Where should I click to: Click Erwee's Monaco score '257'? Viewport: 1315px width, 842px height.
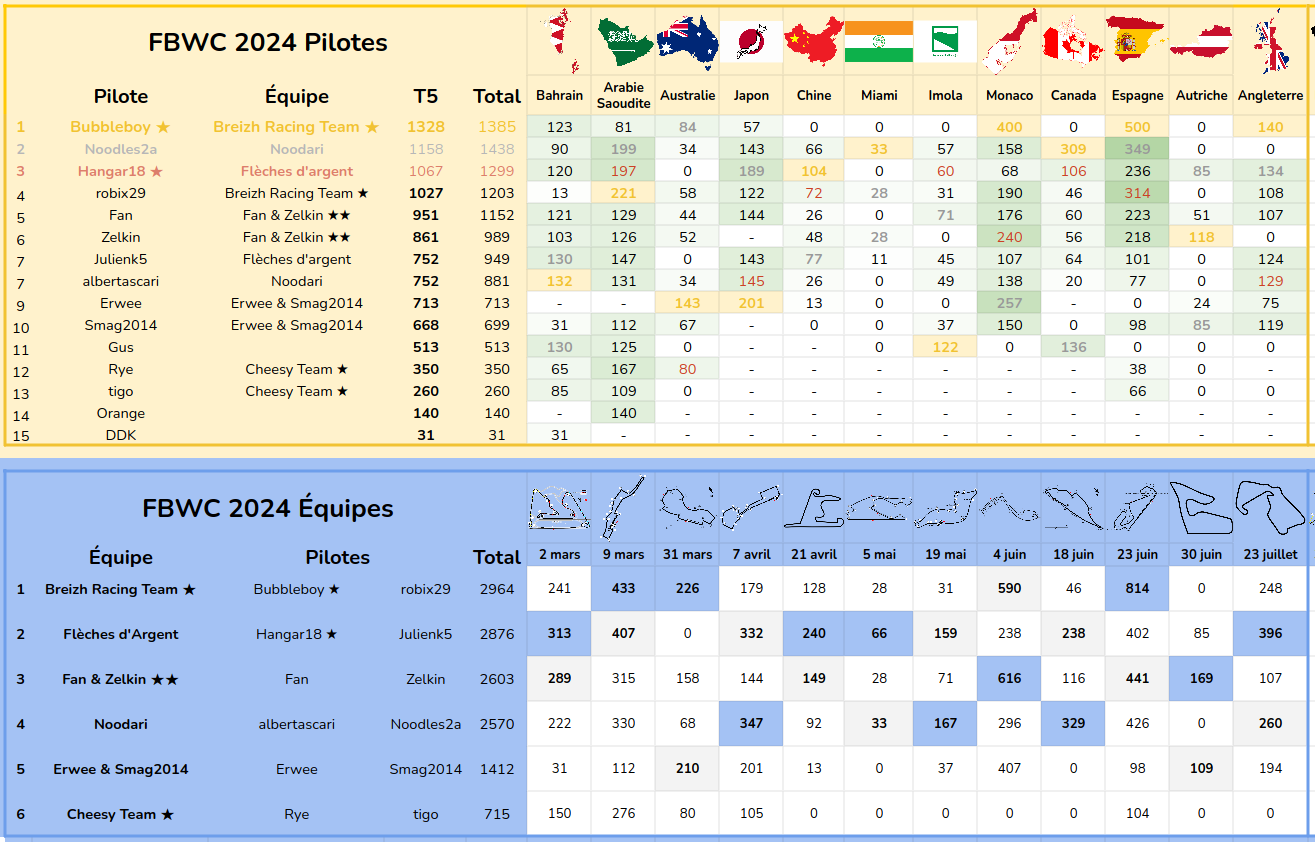(1009, 303)
